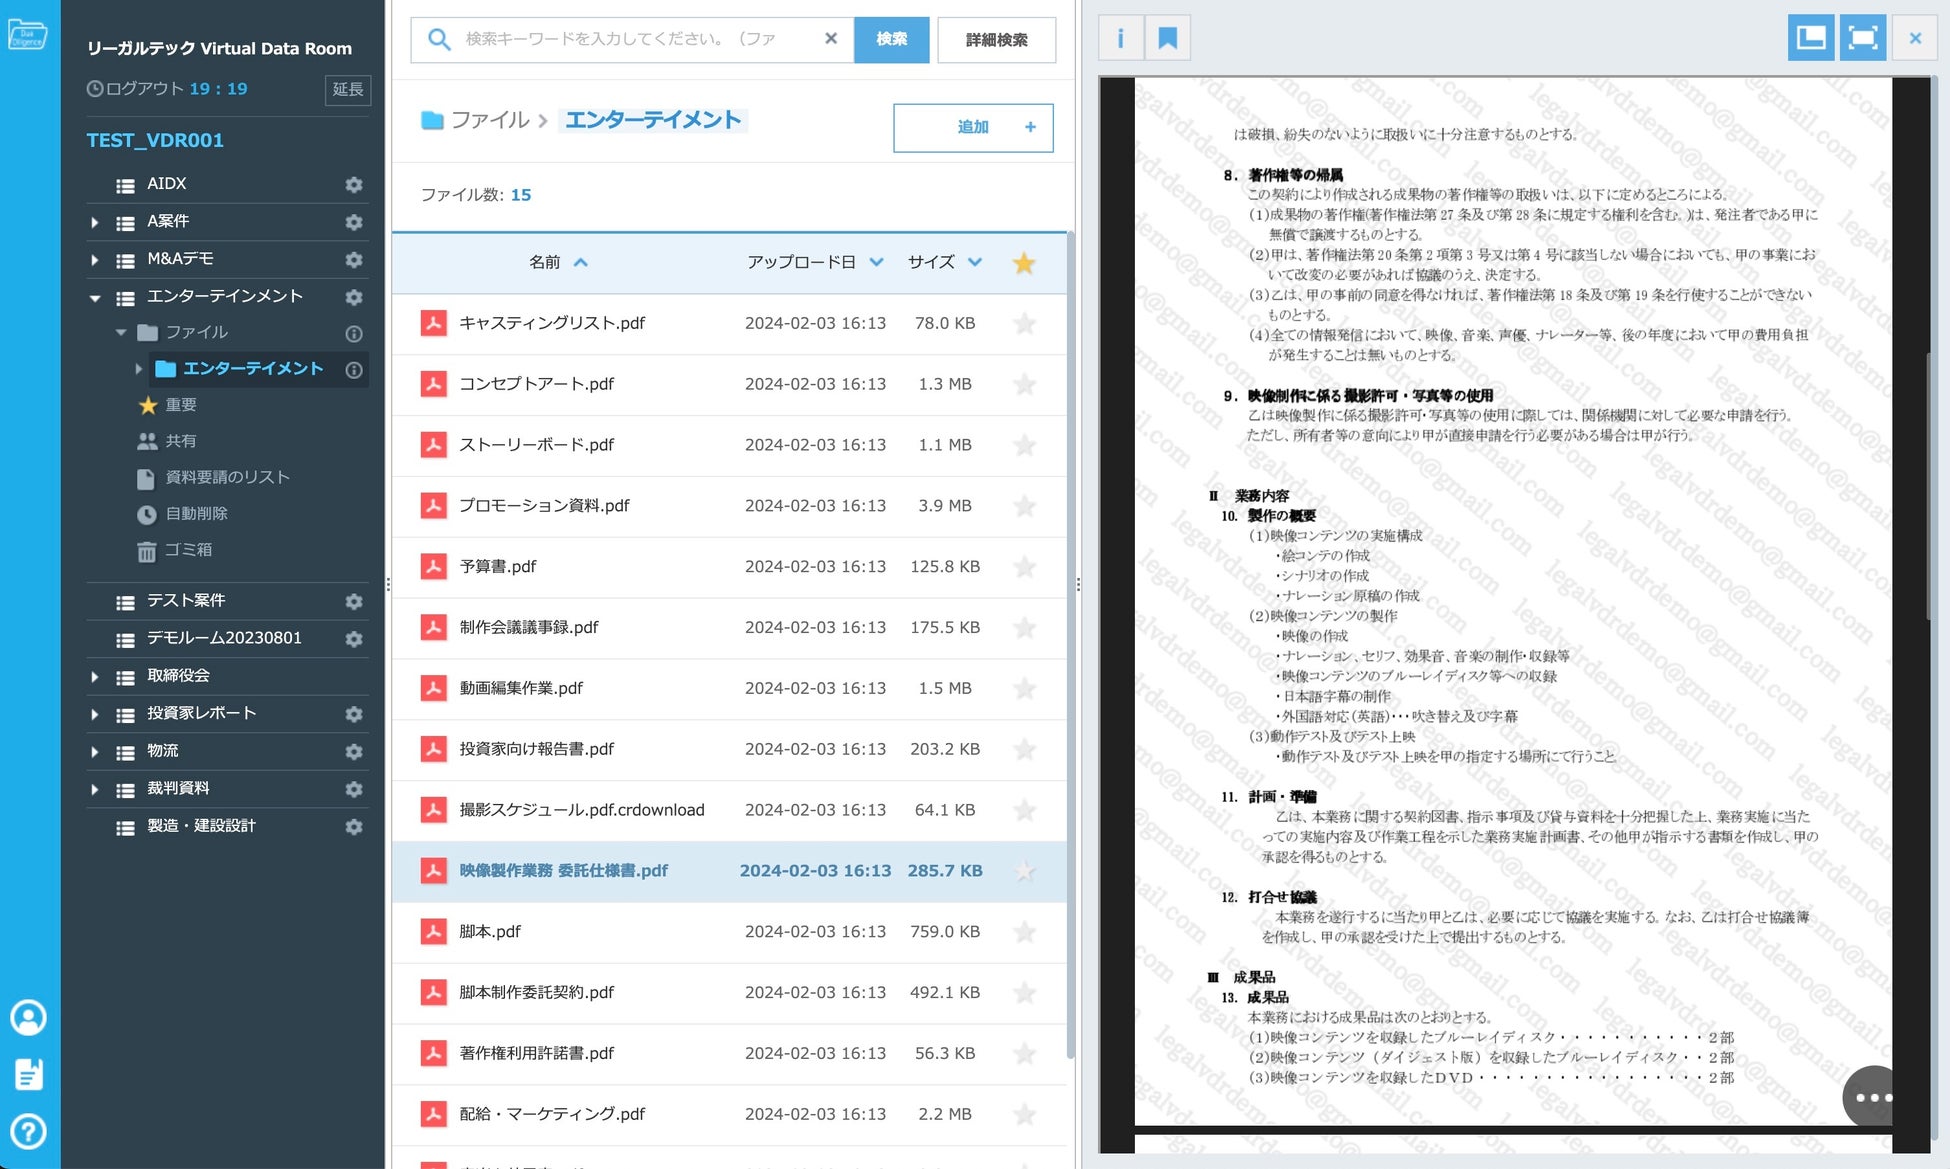Click the info icon in preview toolbar
The height and width of the screenshot is (1169, 1950).
(x=1120, y=39)
